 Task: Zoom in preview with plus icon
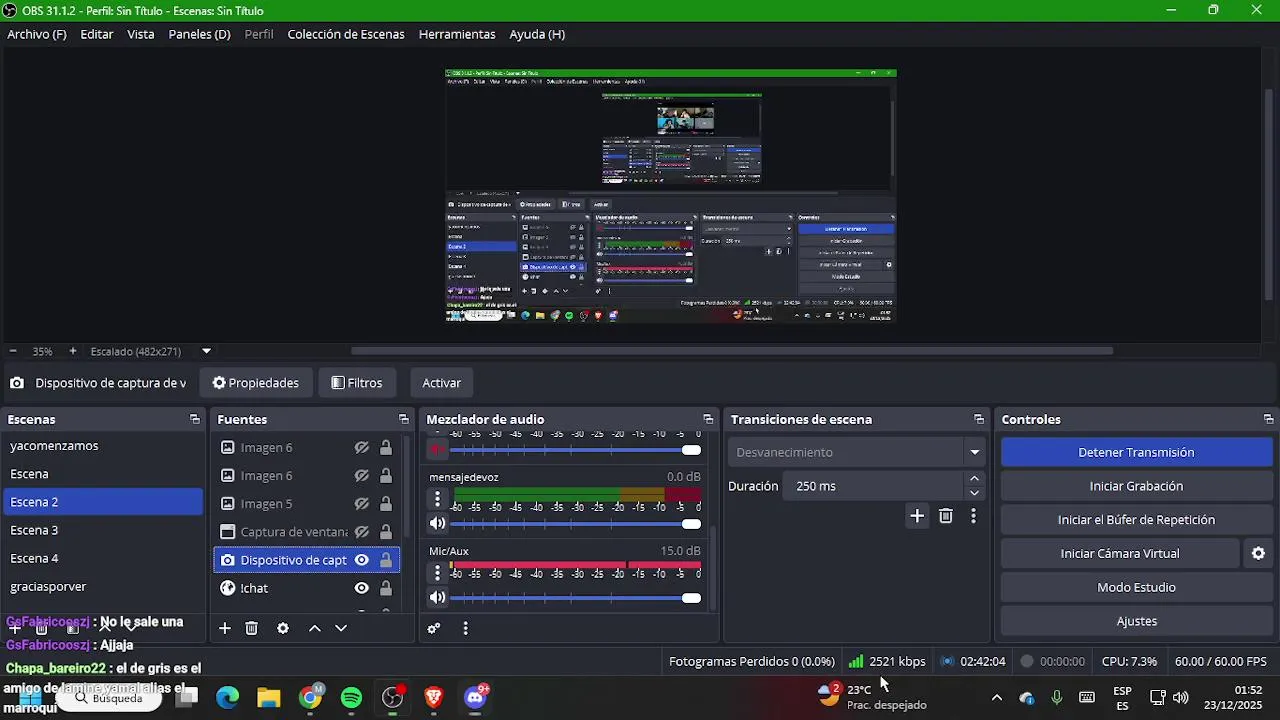pyautogui.click(x=73, y=351)
